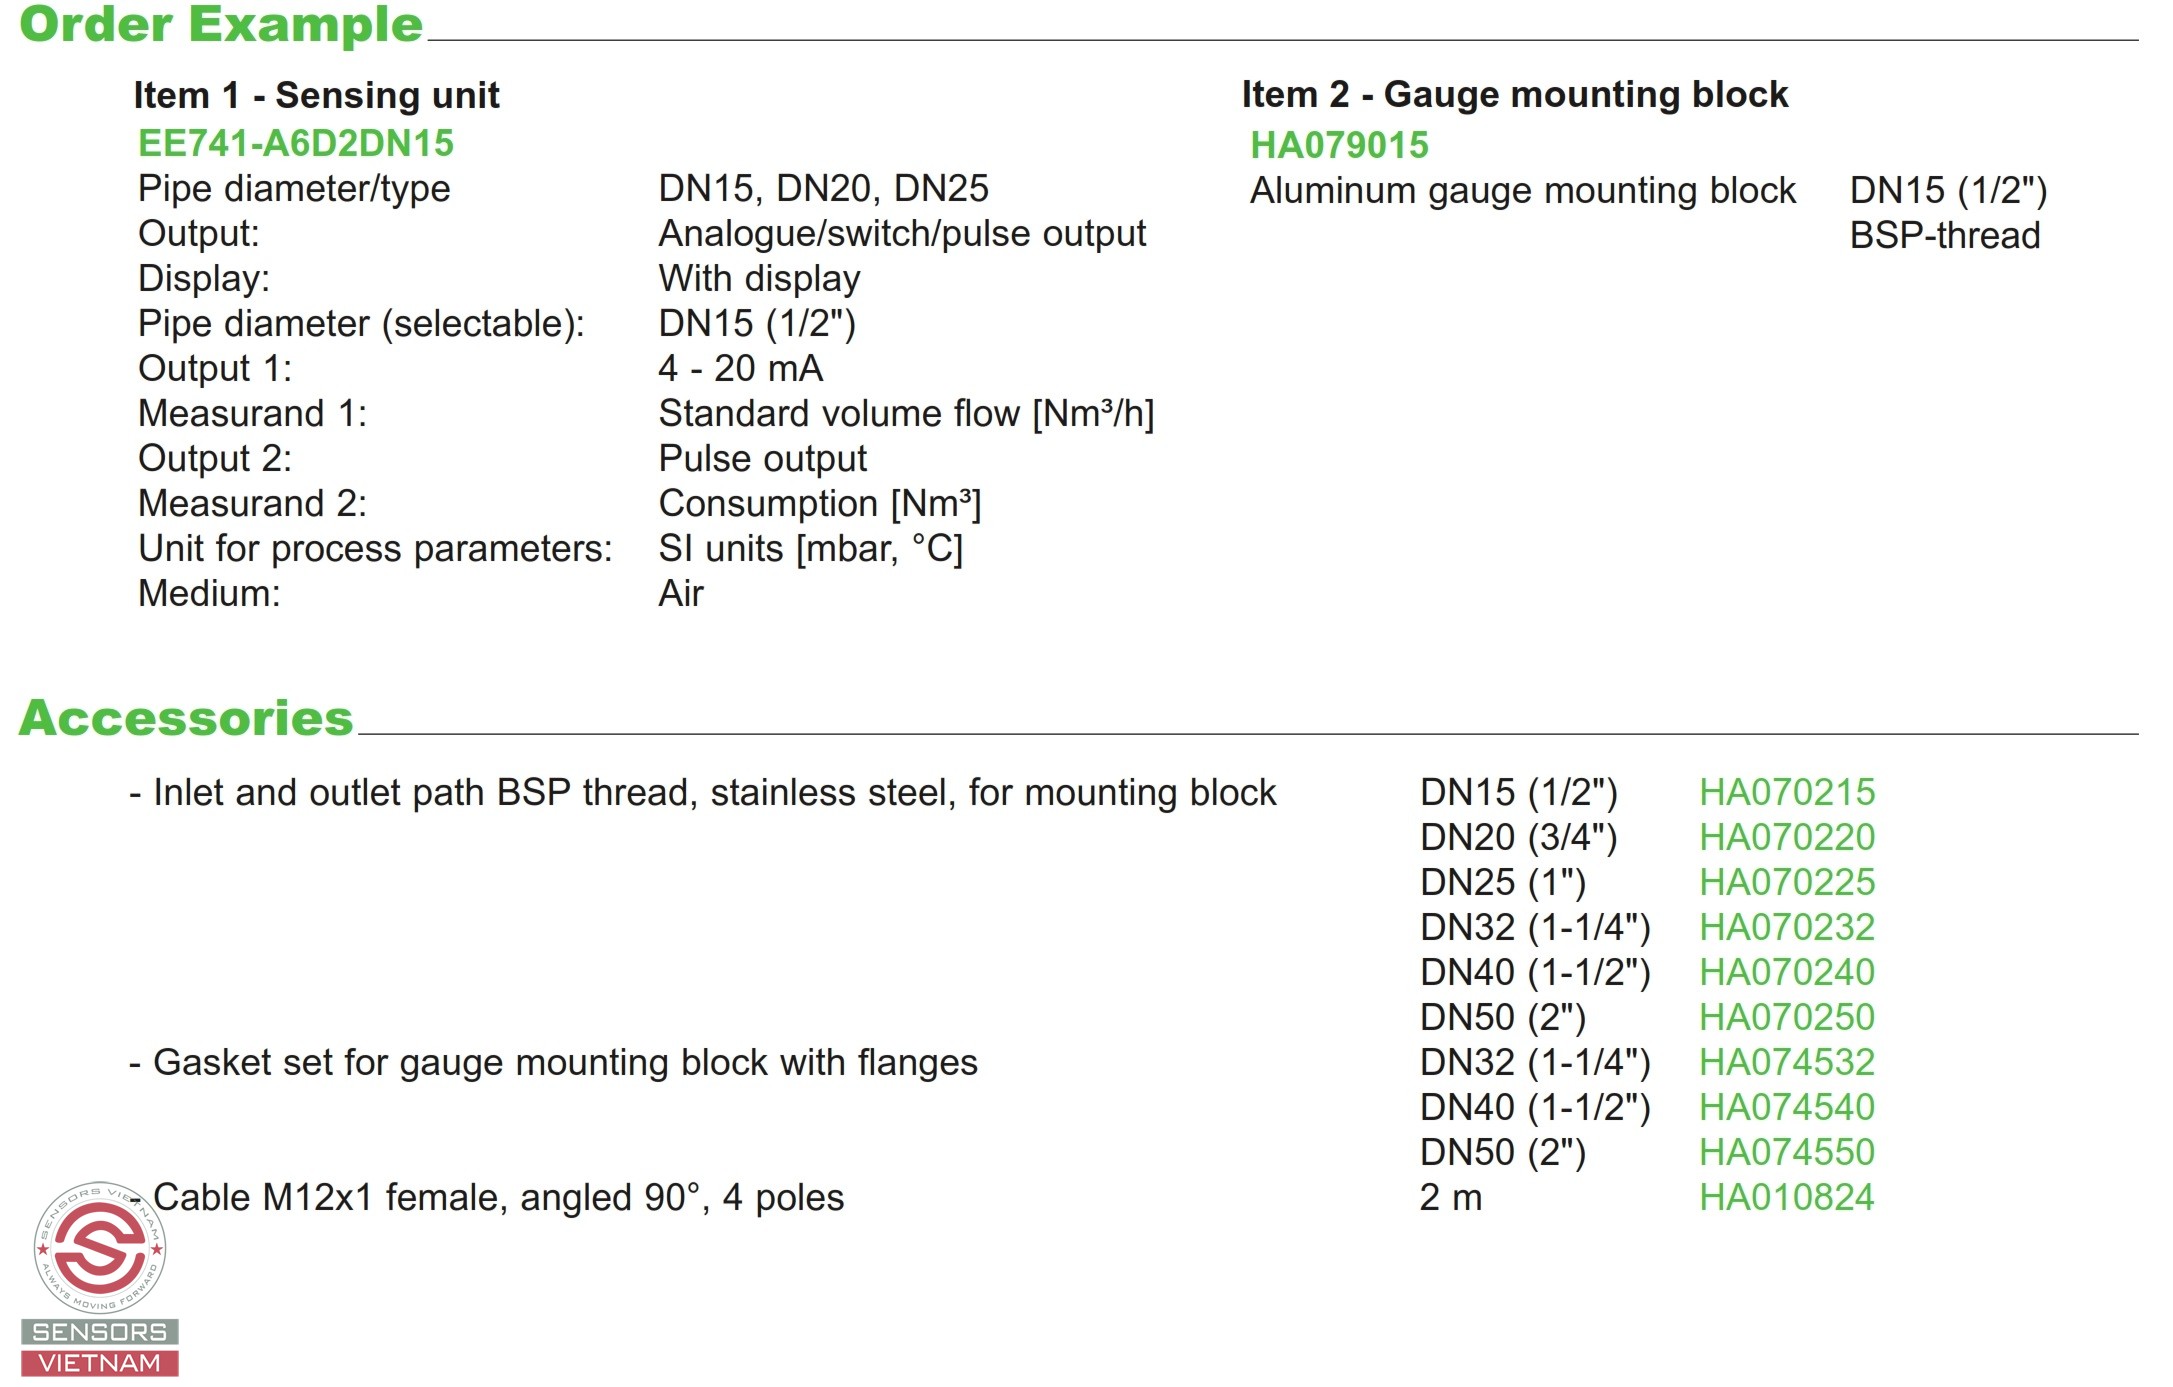This screenshot has width=2173, height=1387.
Task: Click the Item 1 - Sensing unit title
Action: pos(316,95)
